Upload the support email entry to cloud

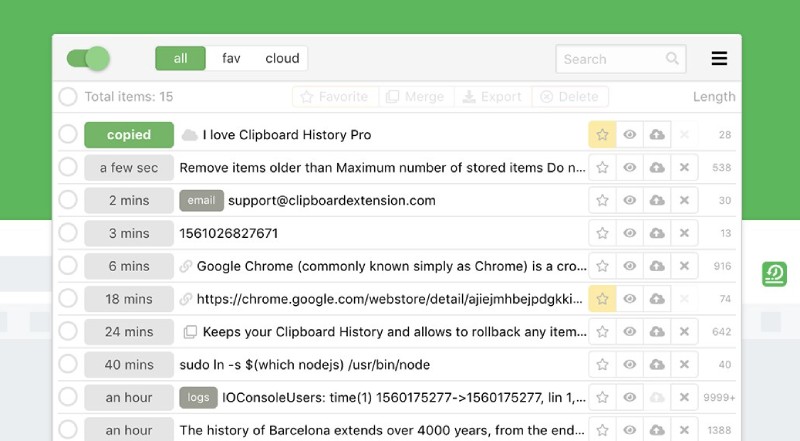click(657, 200)
